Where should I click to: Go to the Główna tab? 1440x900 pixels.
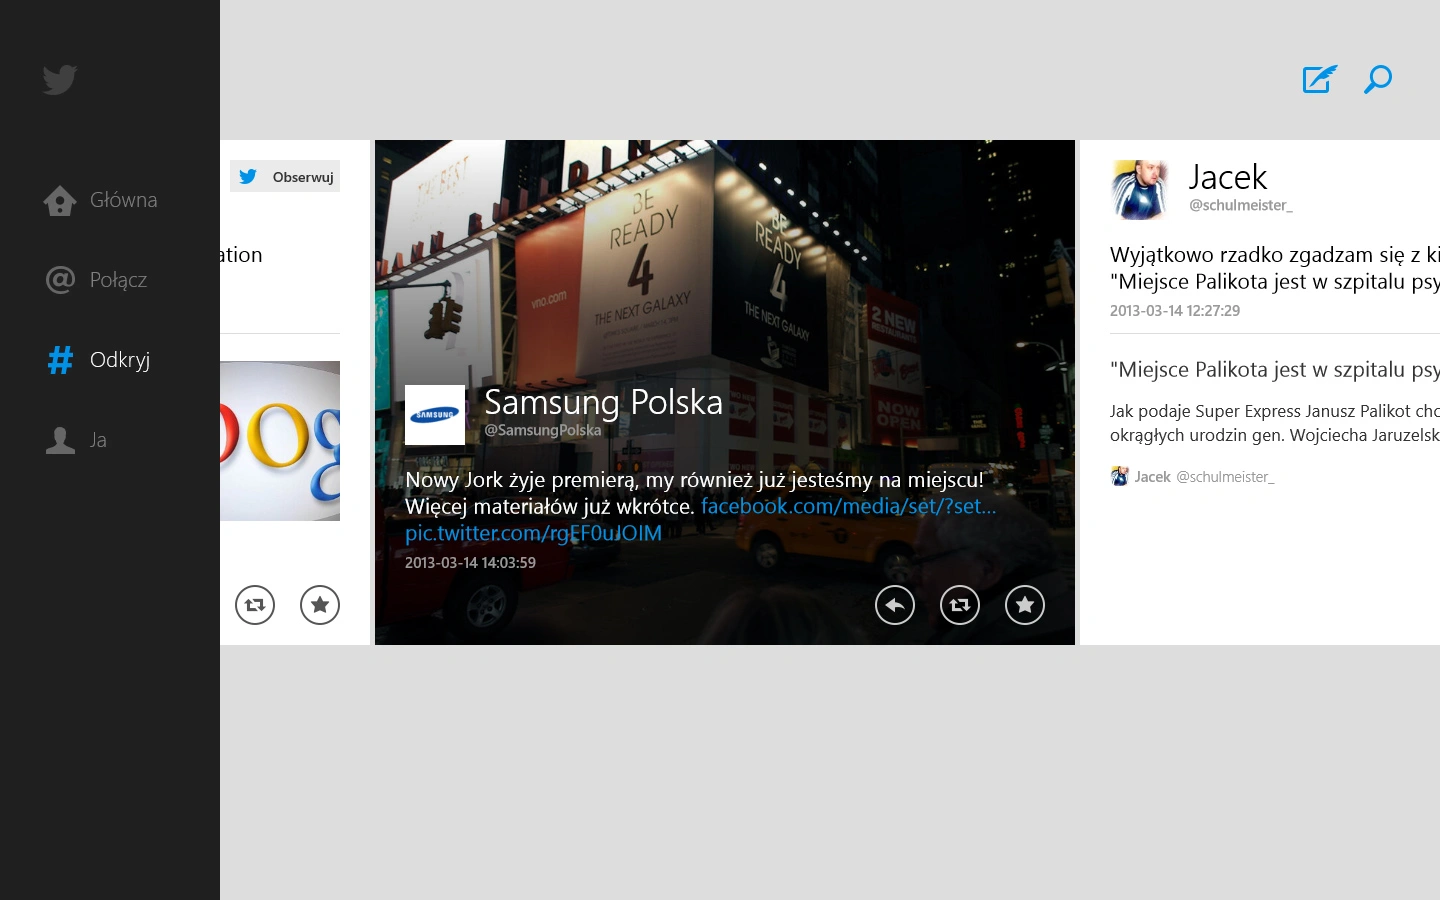pyautogui.click(x=123, y=200)
